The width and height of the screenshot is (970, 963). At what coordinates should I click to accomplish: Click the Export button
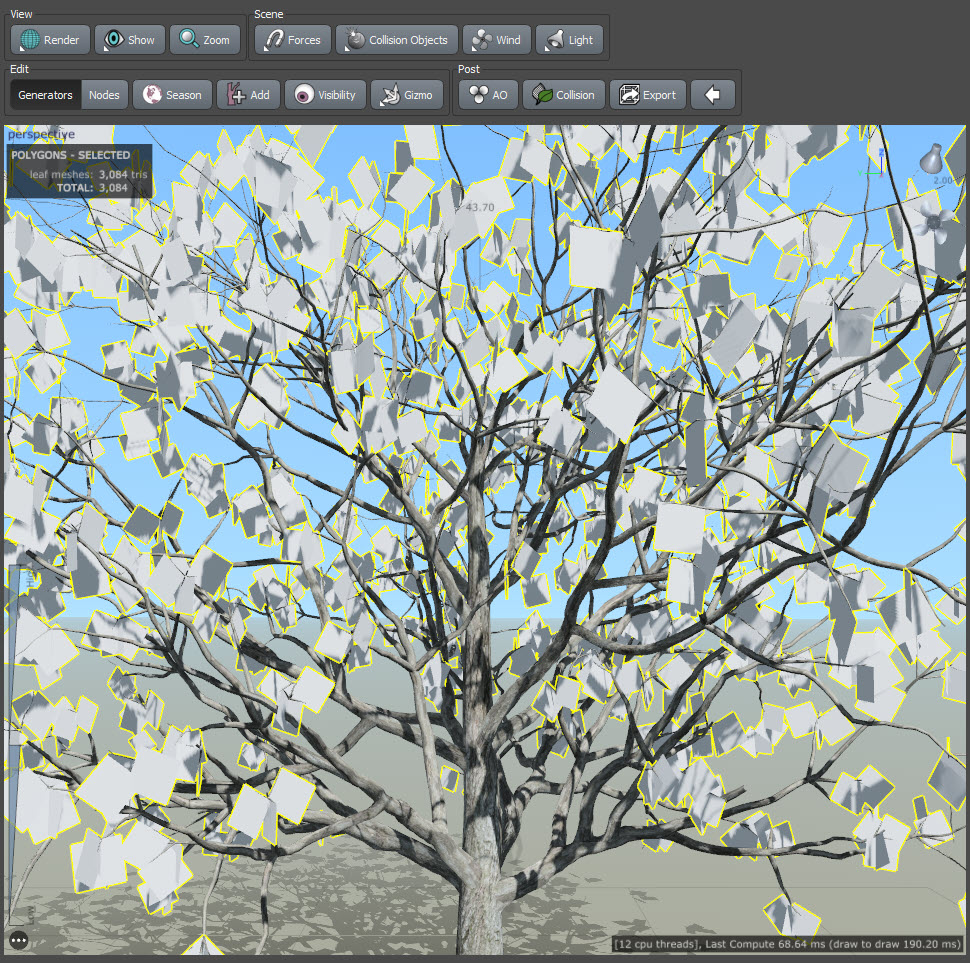(648, 95)
